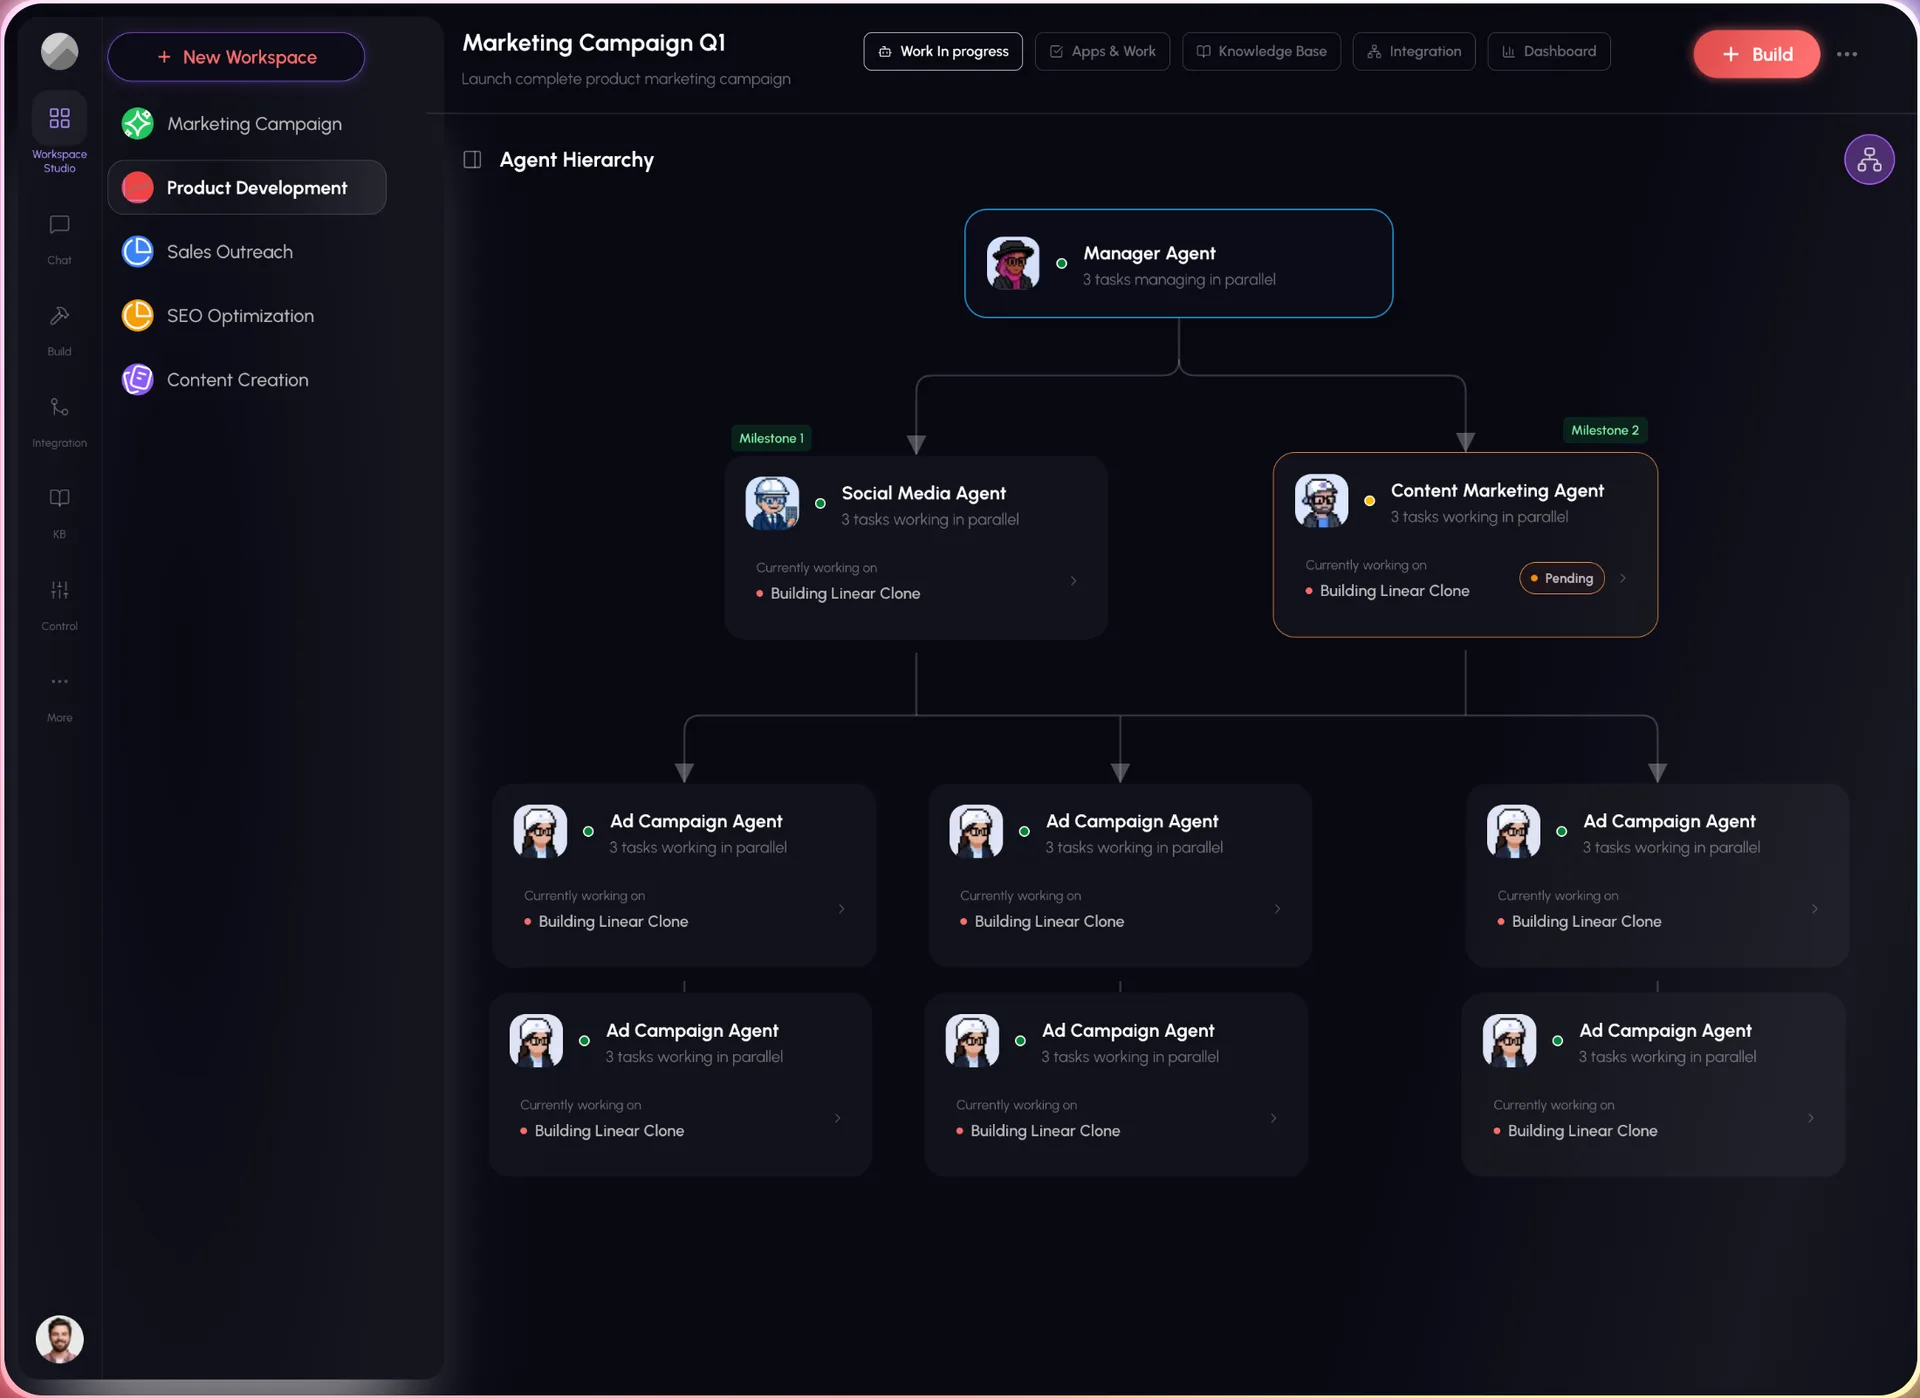Click the user profile photo in the sidebar
This screenshot has width=1920, height=1398.
pyautogui.click(x=59, y=1338)
